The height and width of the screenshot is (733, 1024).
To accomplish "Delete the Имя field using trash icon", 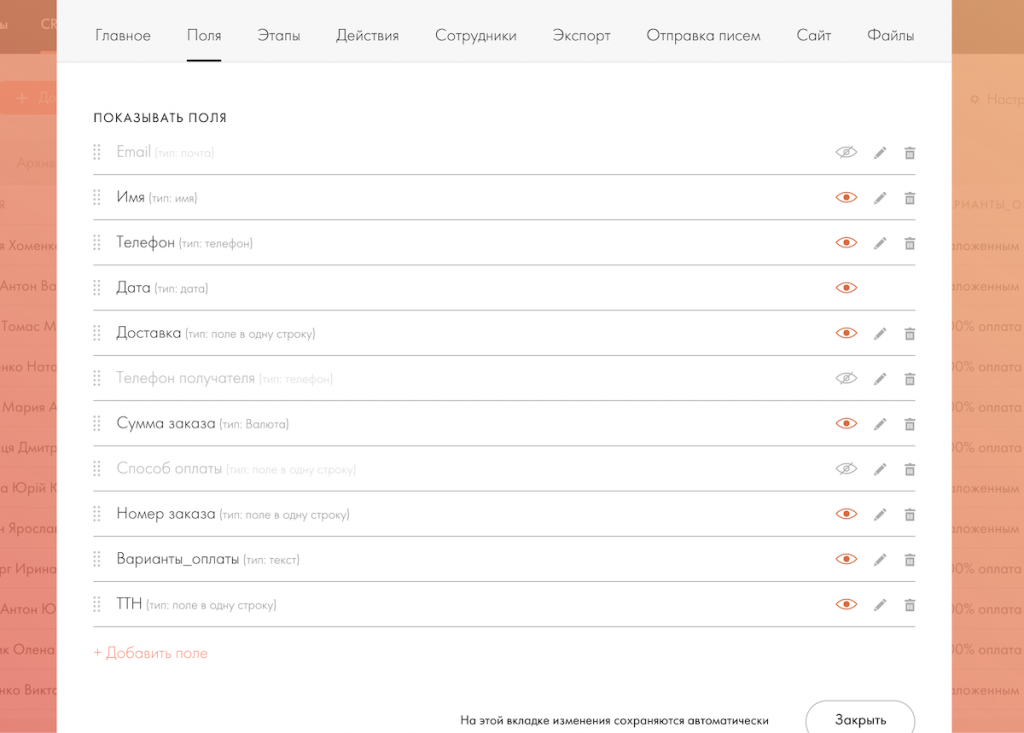I will [910, 198].
